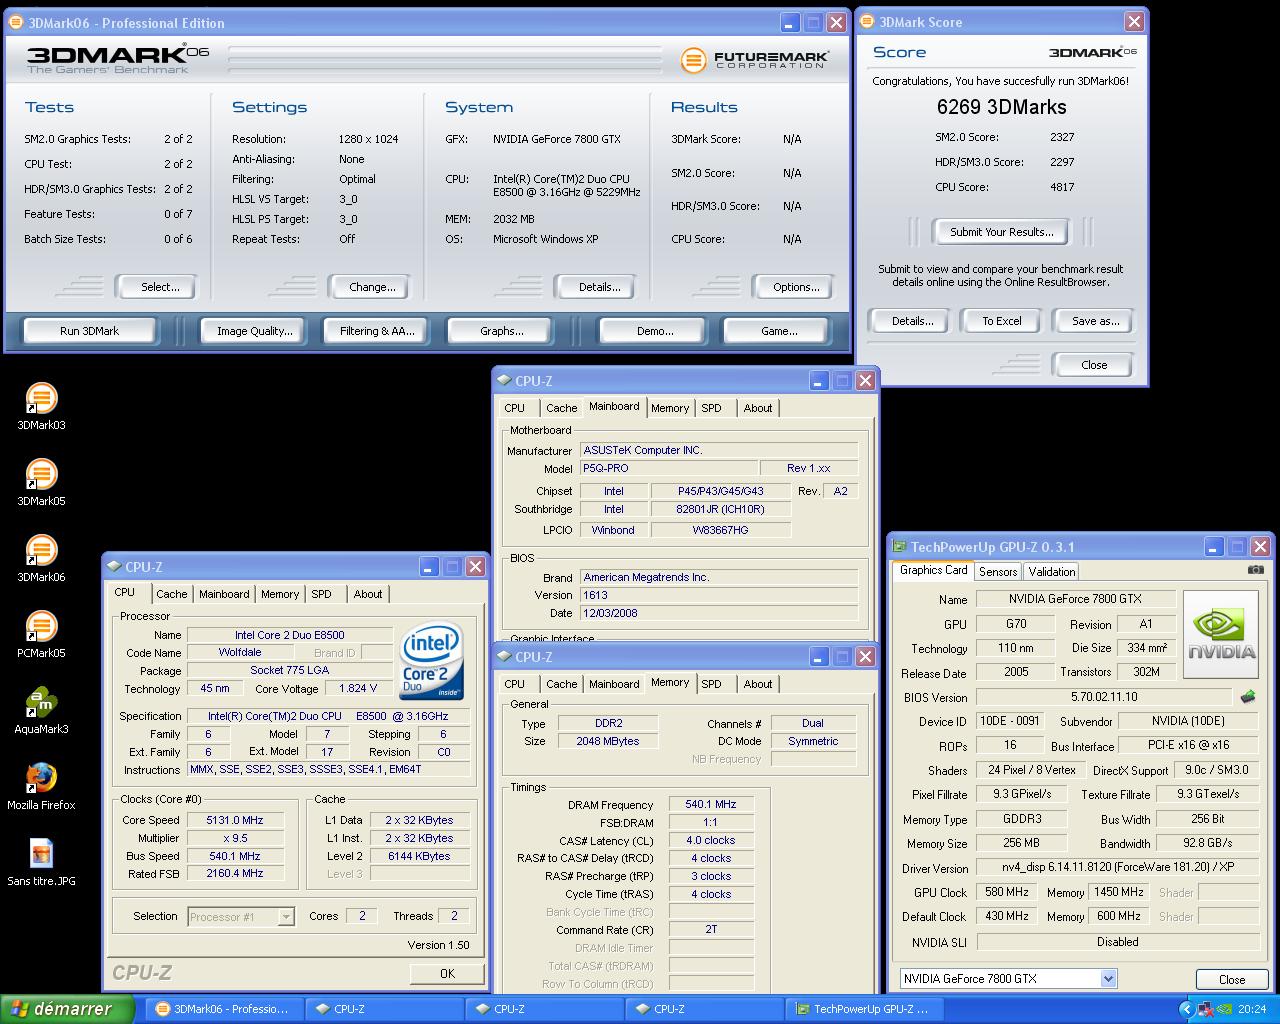1280x1024 pixels.
Task: Click the DRAM Frequency field 540.1 MHz
Action: [x=711, y=804]
